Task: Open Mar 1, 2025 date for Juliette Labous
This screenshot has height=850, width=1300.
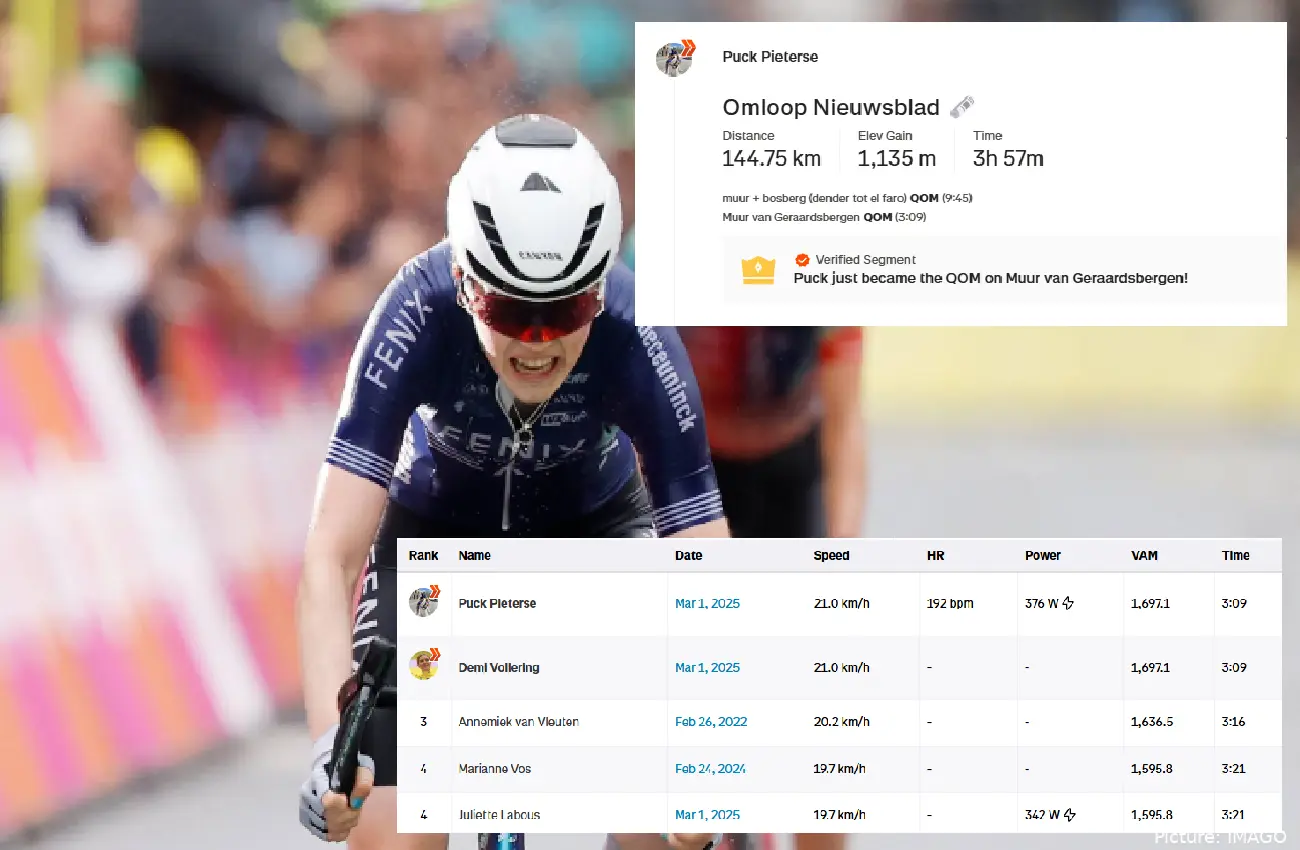Action: pyautogui.click(x=708, y=815)
